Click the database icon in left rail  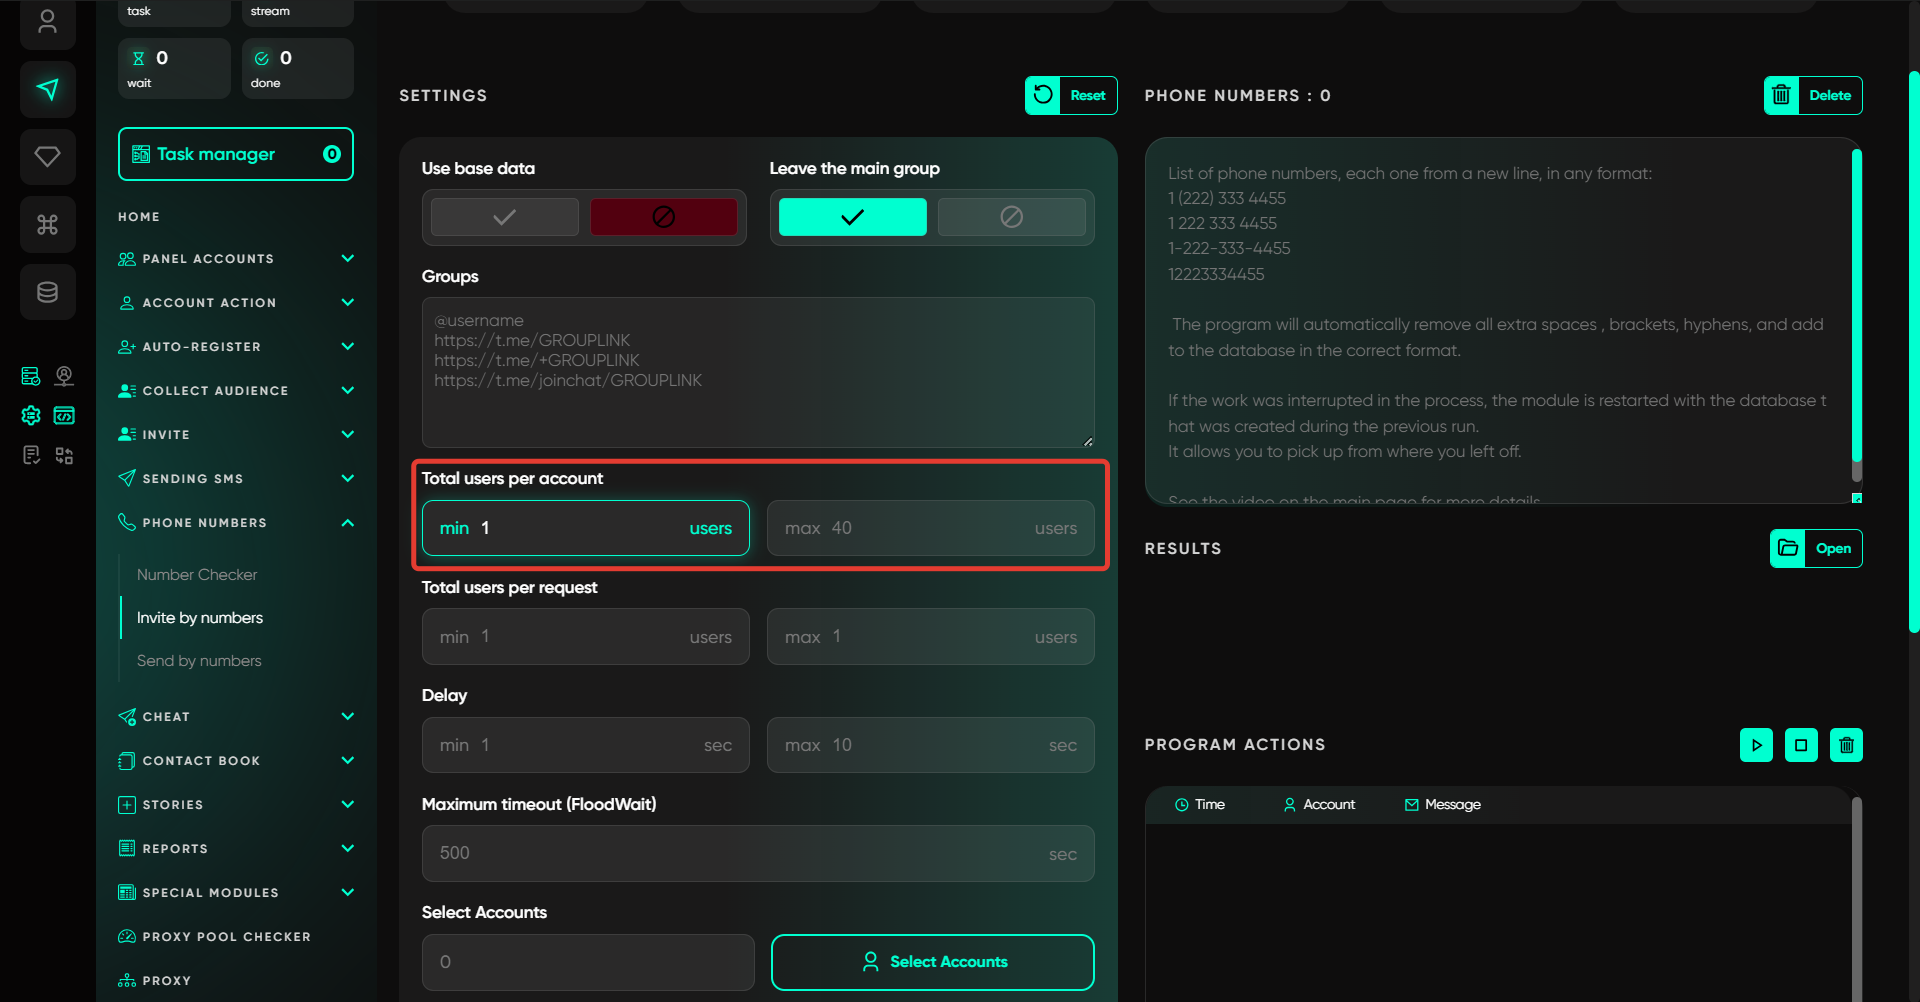point(47,292)
